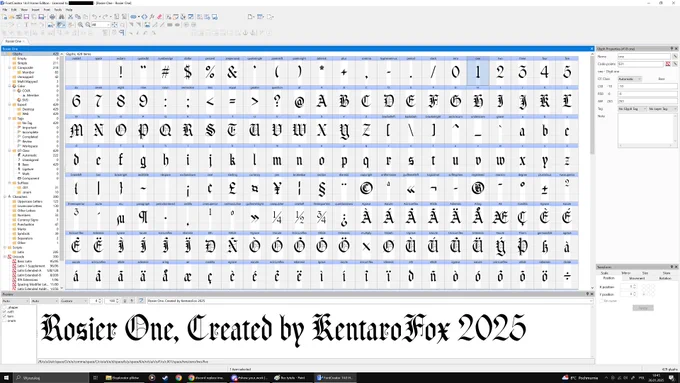Click the Find binoculars icon

pos(61,17)
